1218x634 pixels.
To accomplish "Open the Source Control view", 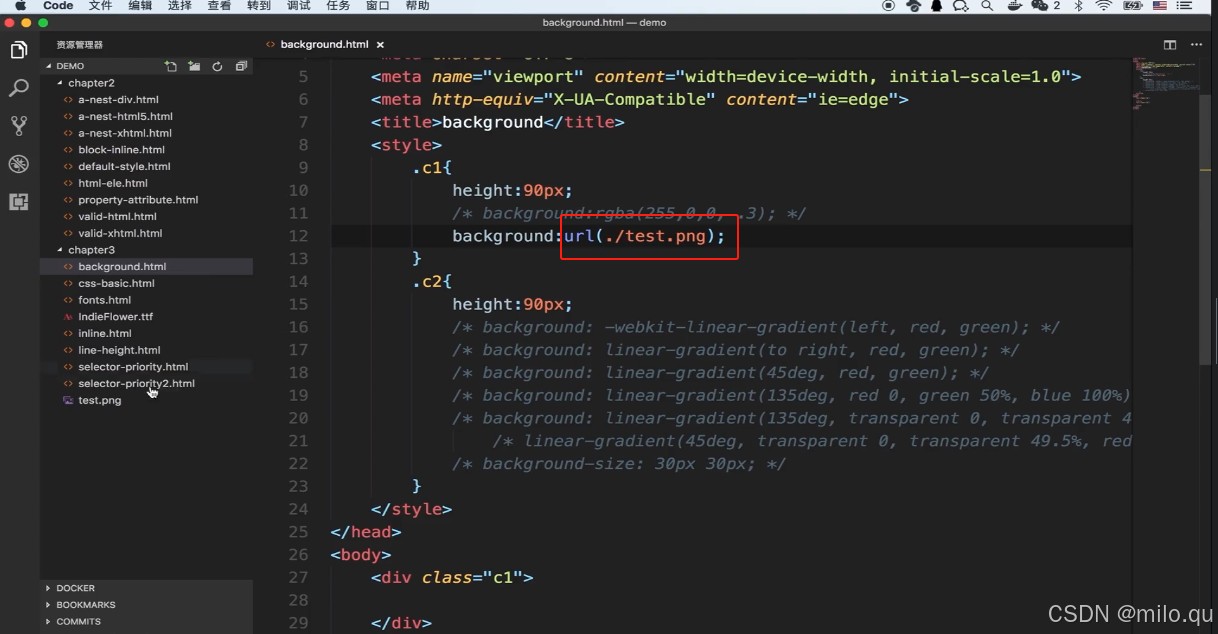I will tap(19, 126).
